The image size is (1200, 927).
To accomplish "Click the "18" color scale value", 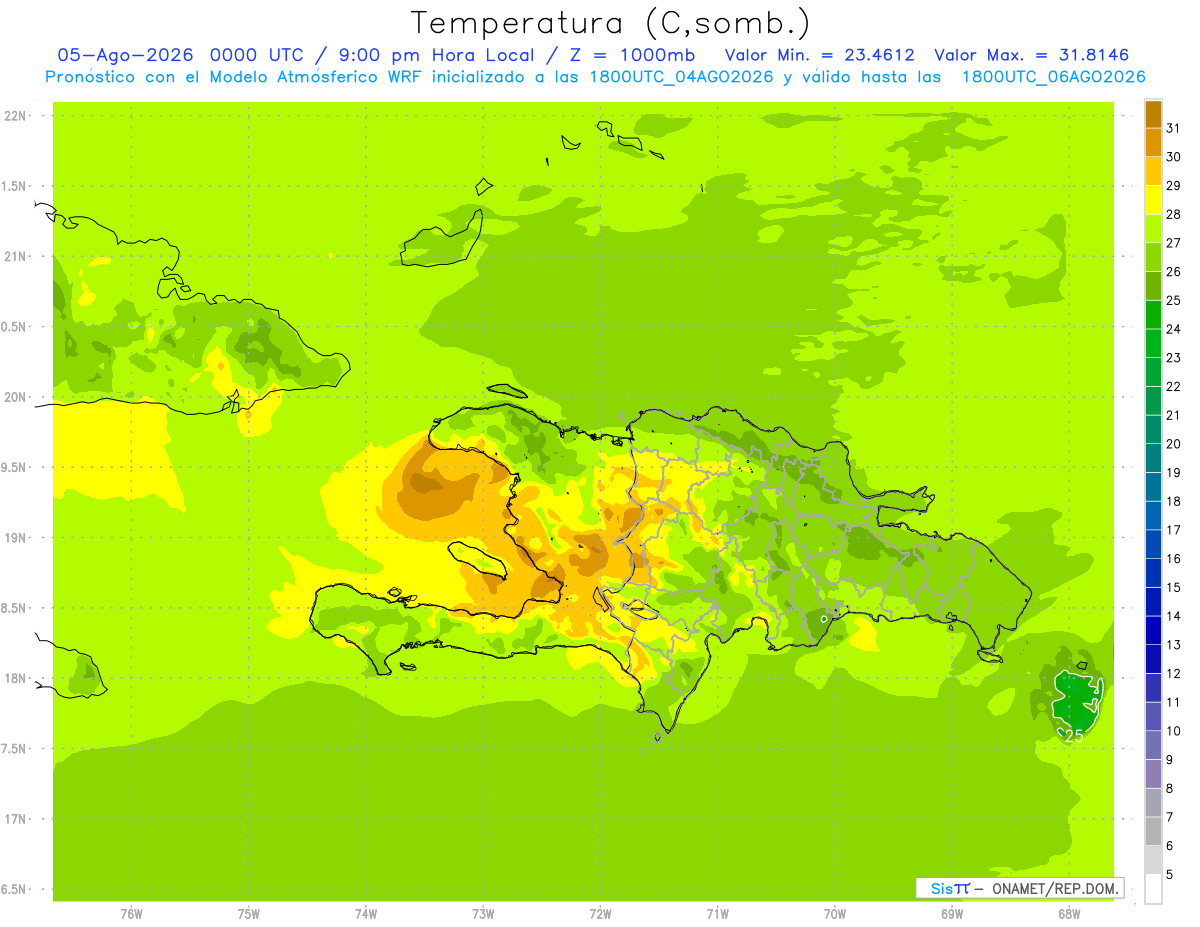I will click(x=1174, y=501).
